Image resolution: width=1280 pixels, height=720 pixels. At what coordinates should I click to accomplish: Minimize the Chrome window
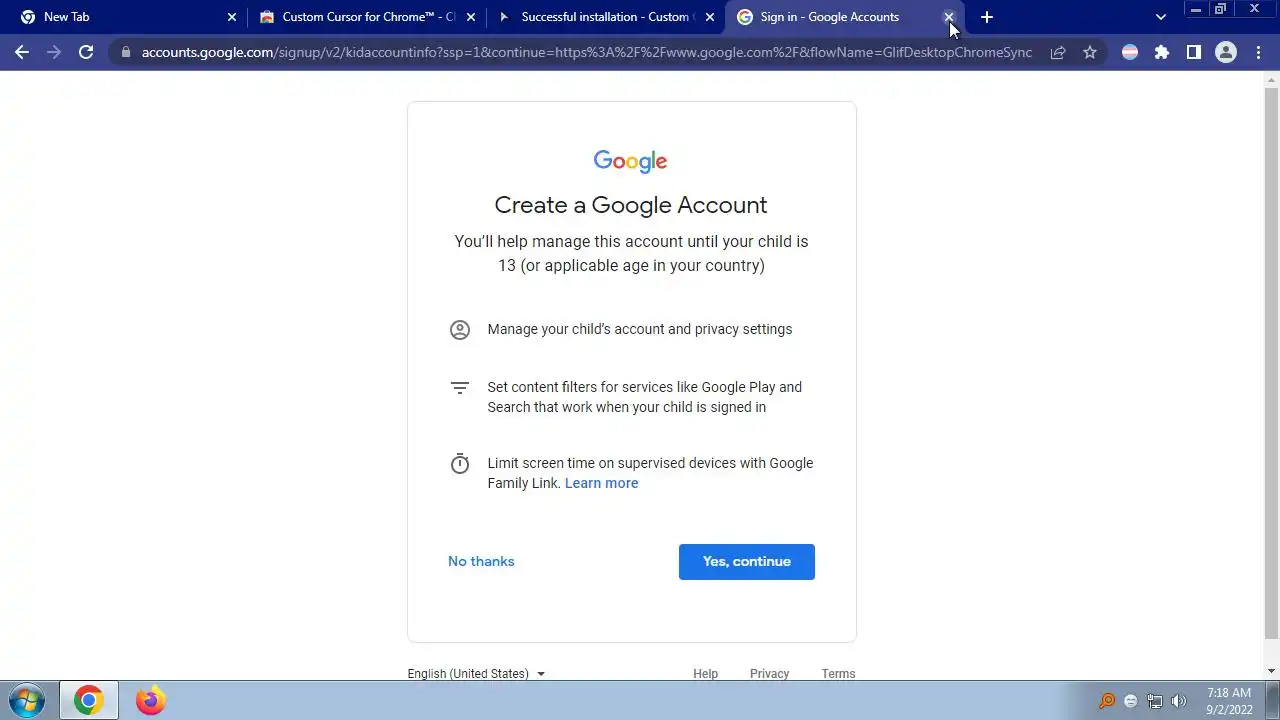(x=1195, y=10)
